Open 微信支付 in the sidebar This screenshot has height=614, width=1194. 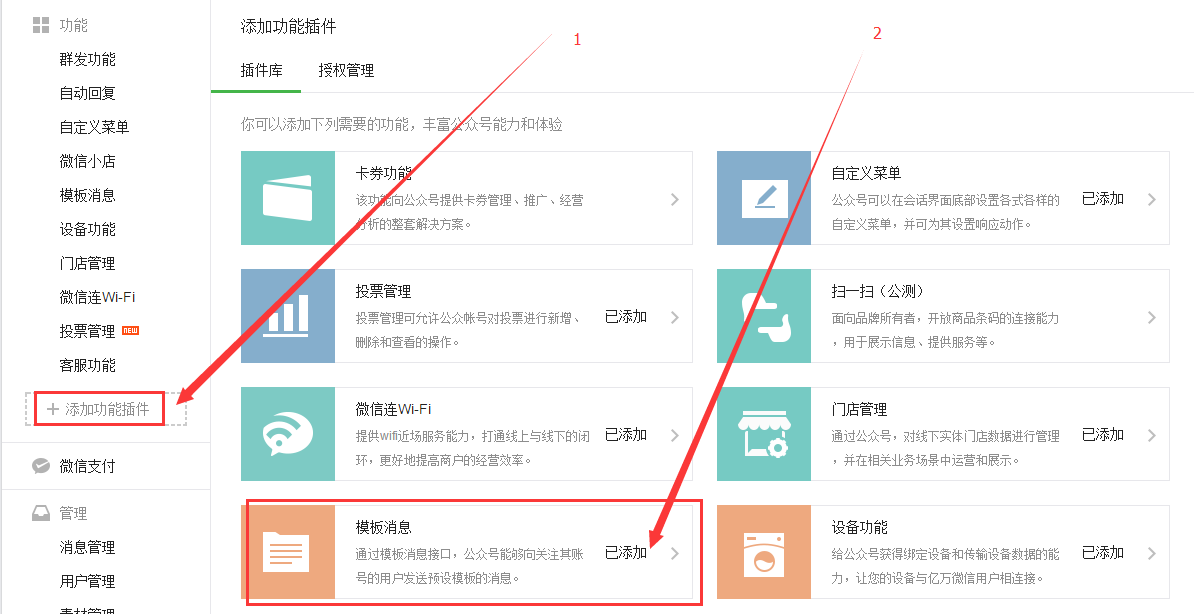point(88,466)
